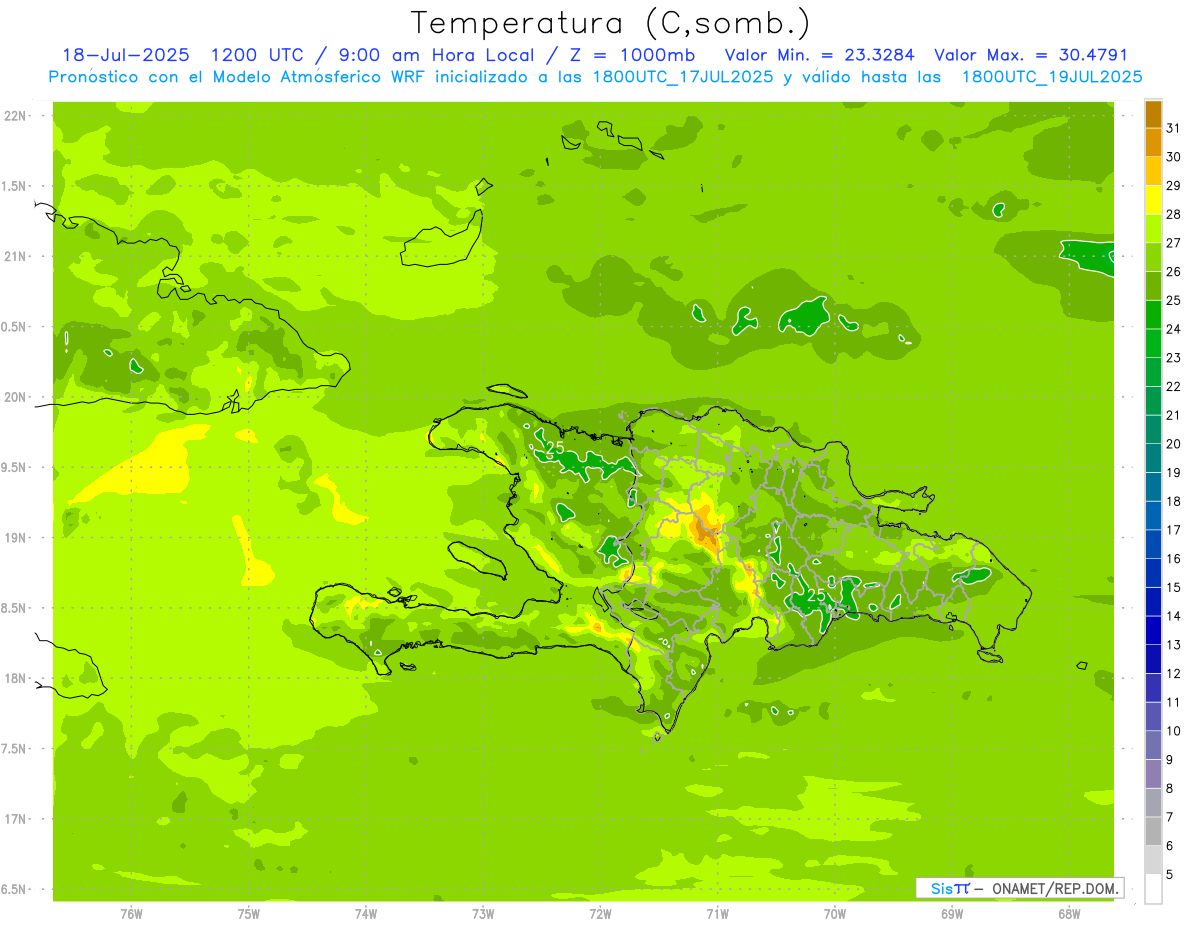Click the 'ONAMET/REP.DOM.' credit label

point(1056,888)
